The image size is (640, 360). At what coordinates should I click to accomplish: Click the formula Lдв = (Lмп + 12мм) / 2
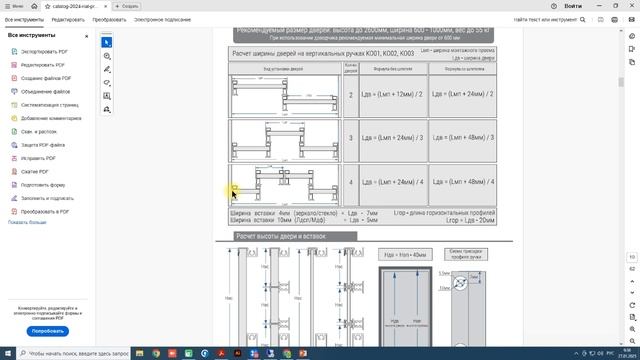(x=392, y=94)
